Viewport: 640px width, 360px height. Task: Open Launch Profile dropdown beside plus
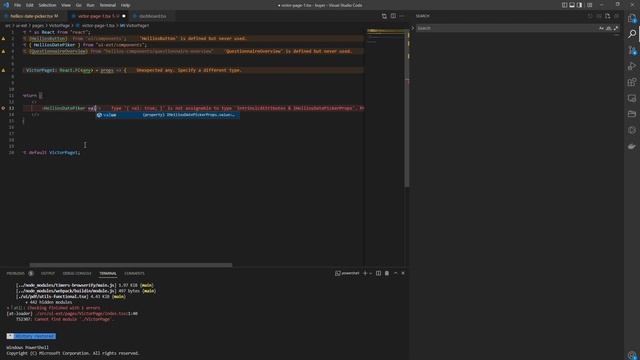point(371,273)
